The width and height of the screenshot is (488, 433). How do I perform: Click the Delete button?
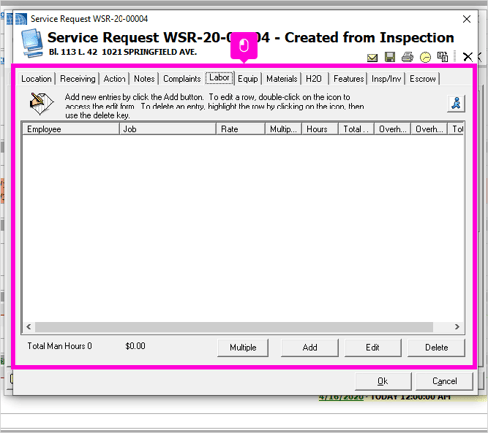pyautogui.click(x=436, y=348)
